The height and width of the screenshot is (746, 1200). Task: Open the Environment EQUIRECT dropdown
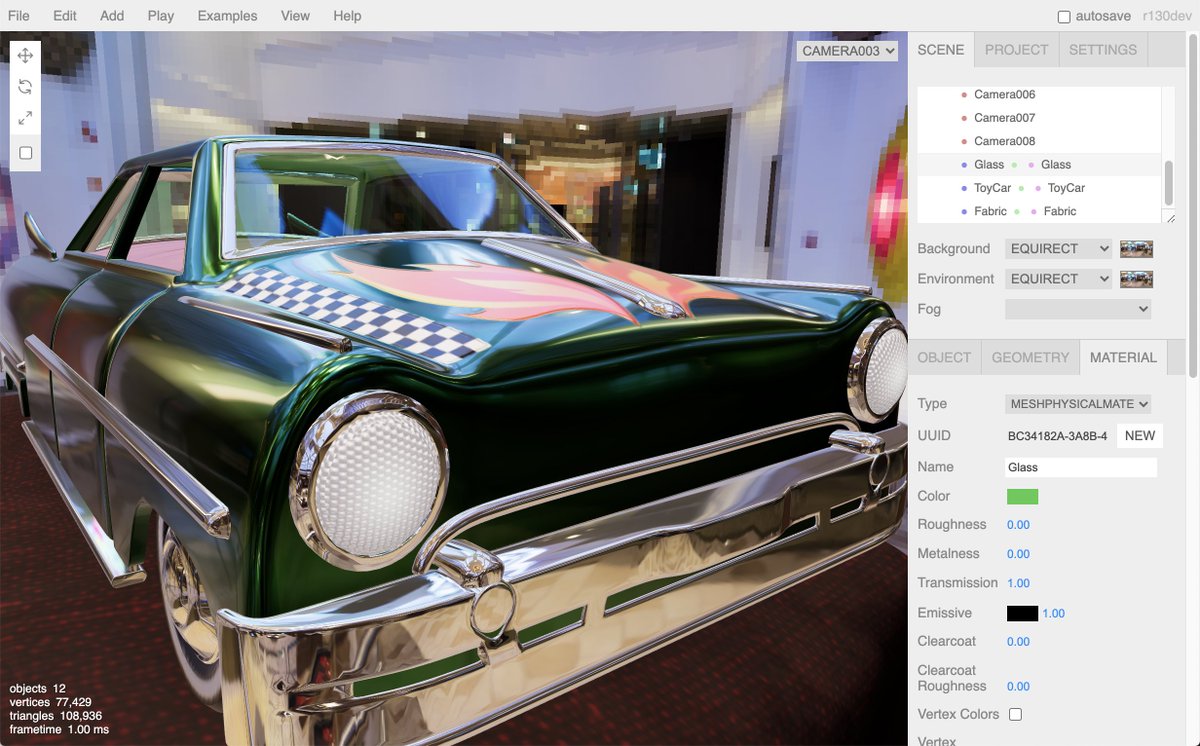pyautogui.click(x=1058, y=278)
